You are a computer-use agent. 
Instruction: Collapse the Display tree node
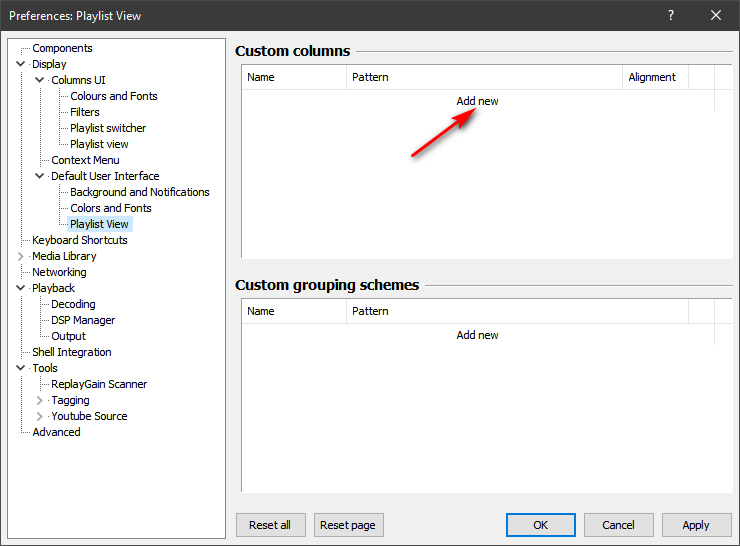pyautogui.click(x=21, y=64)
